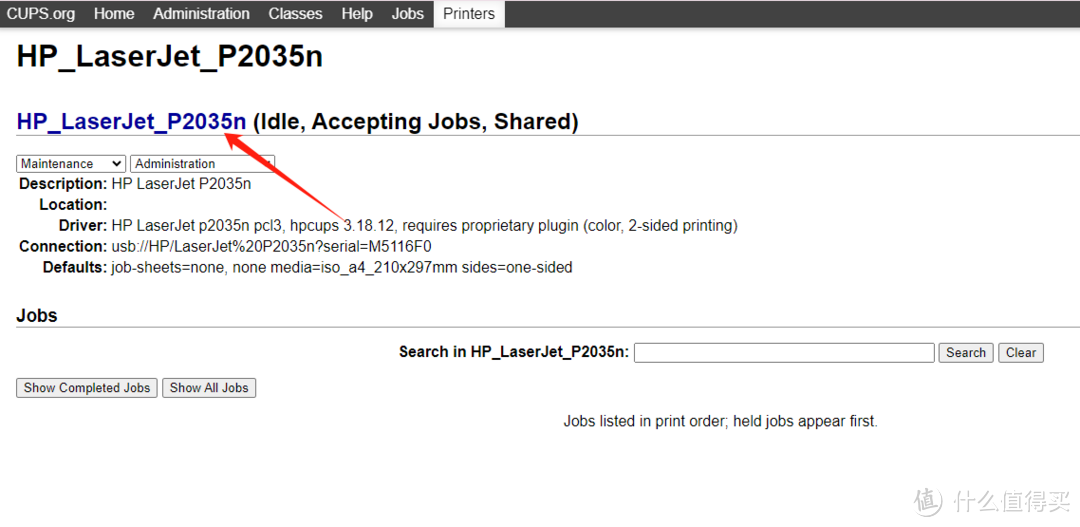
Task: Click the 'Jobs listed in print order' note
Action: click(x=720, y=421)
